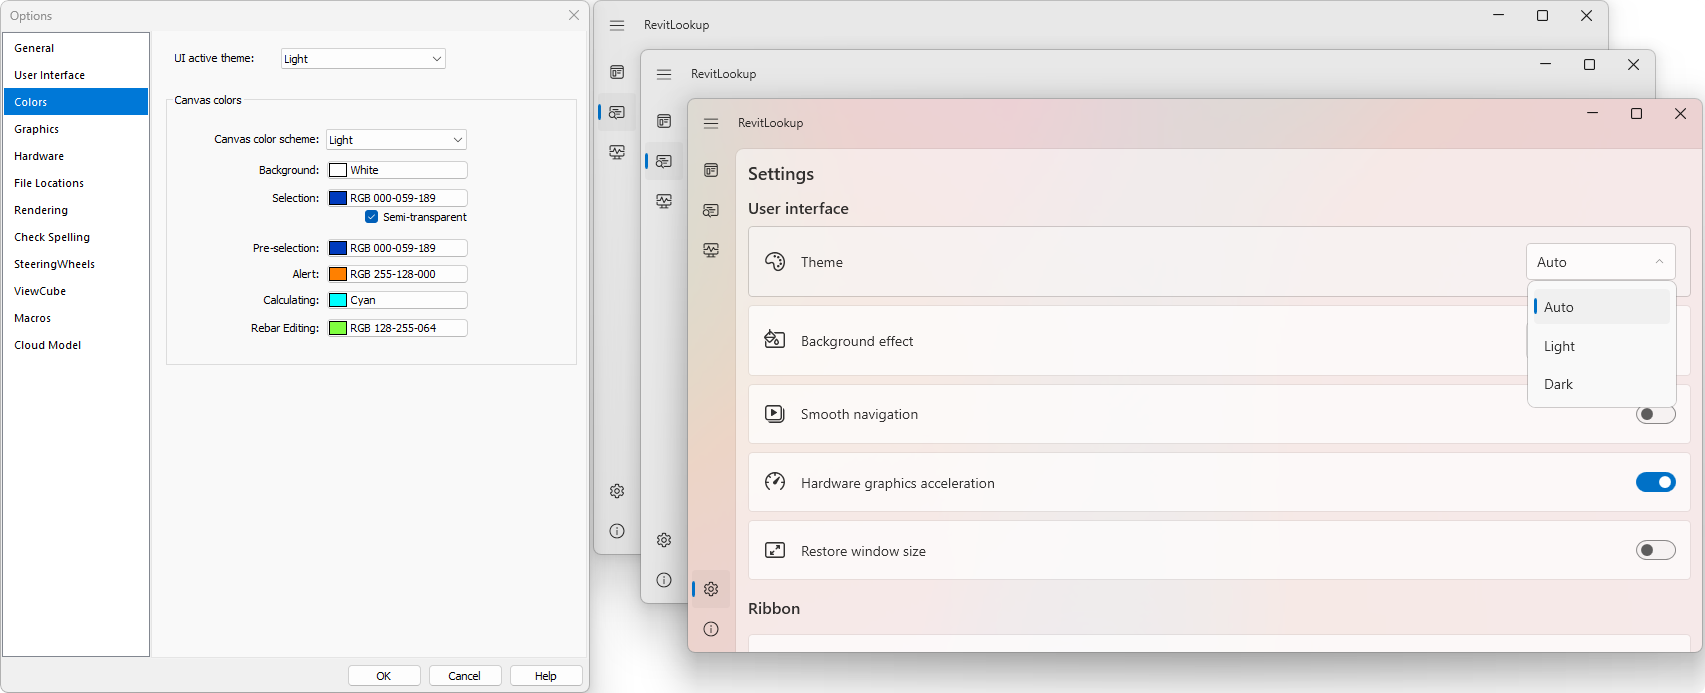Select Graphics in the Options category list
This screenshot has height=693, width=1705.
tap(37, 129)
